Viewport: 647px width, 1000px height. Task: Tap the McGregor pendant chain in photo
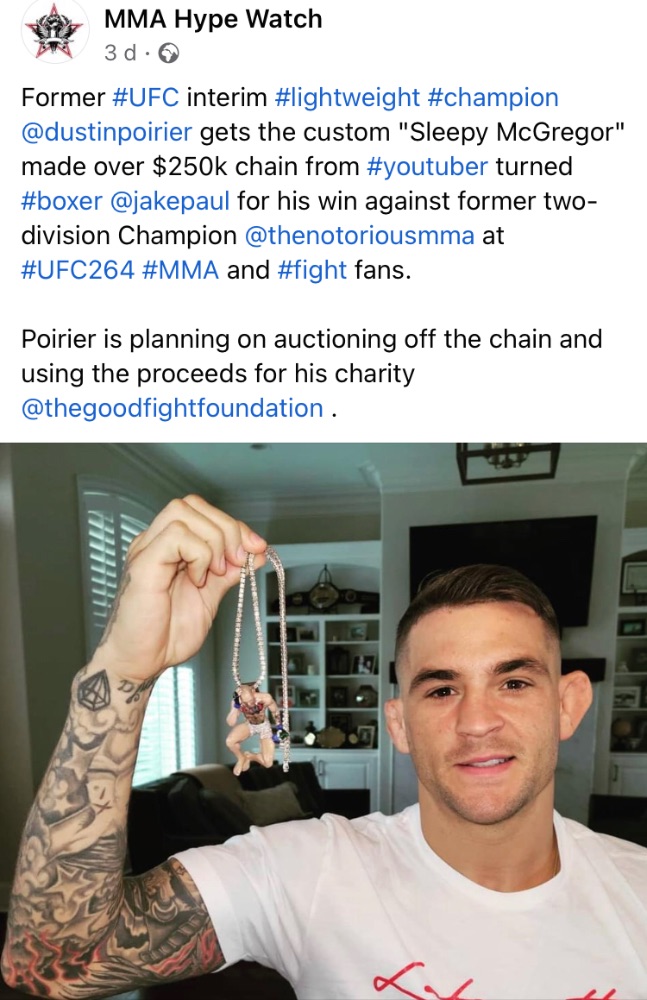tap(265, 660)
